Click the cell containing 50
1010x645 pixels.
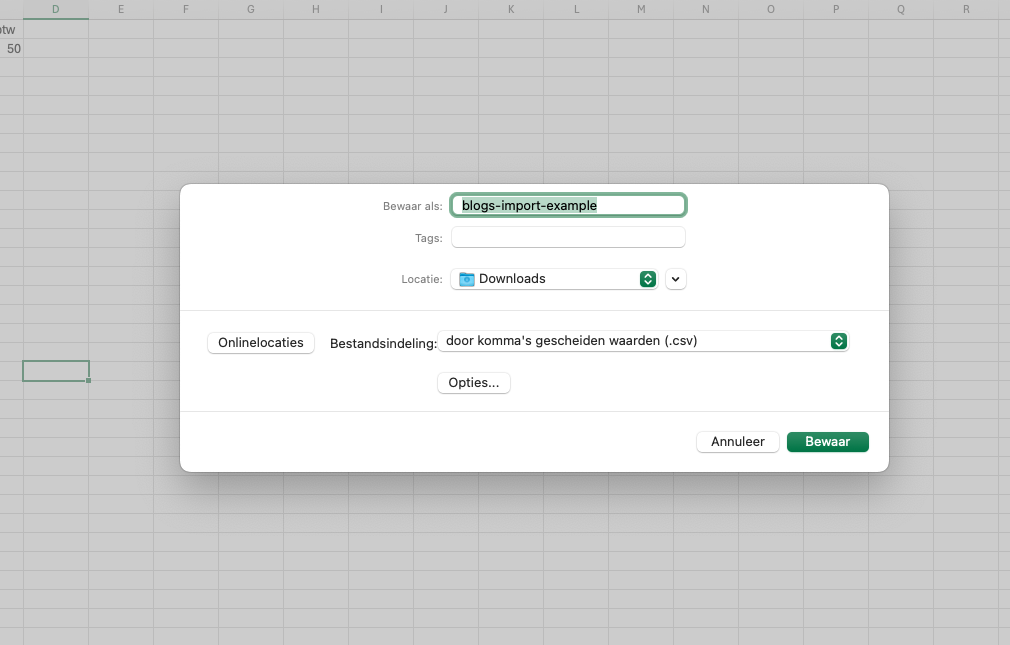click(12, 49)
